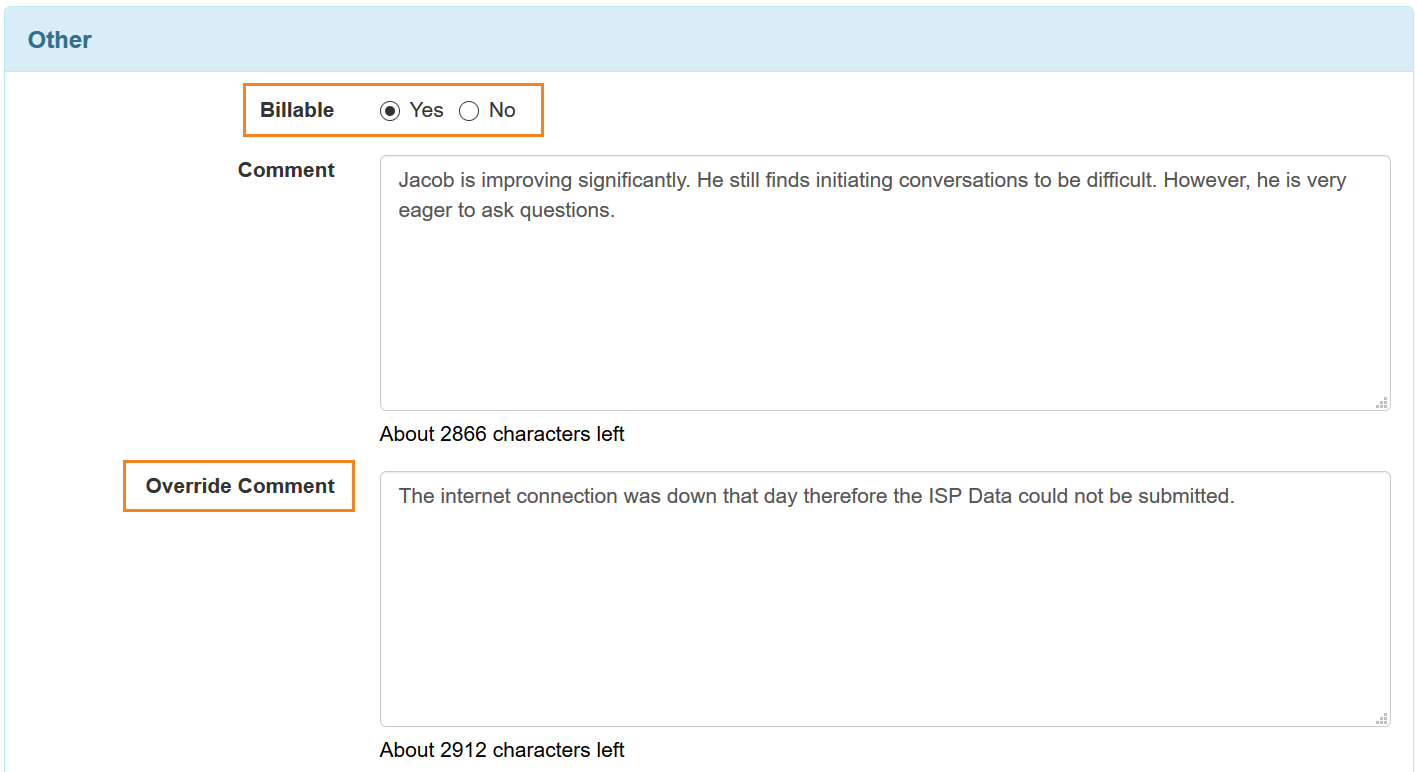Click the "About 2912 characters left" counter

point(502,750)
